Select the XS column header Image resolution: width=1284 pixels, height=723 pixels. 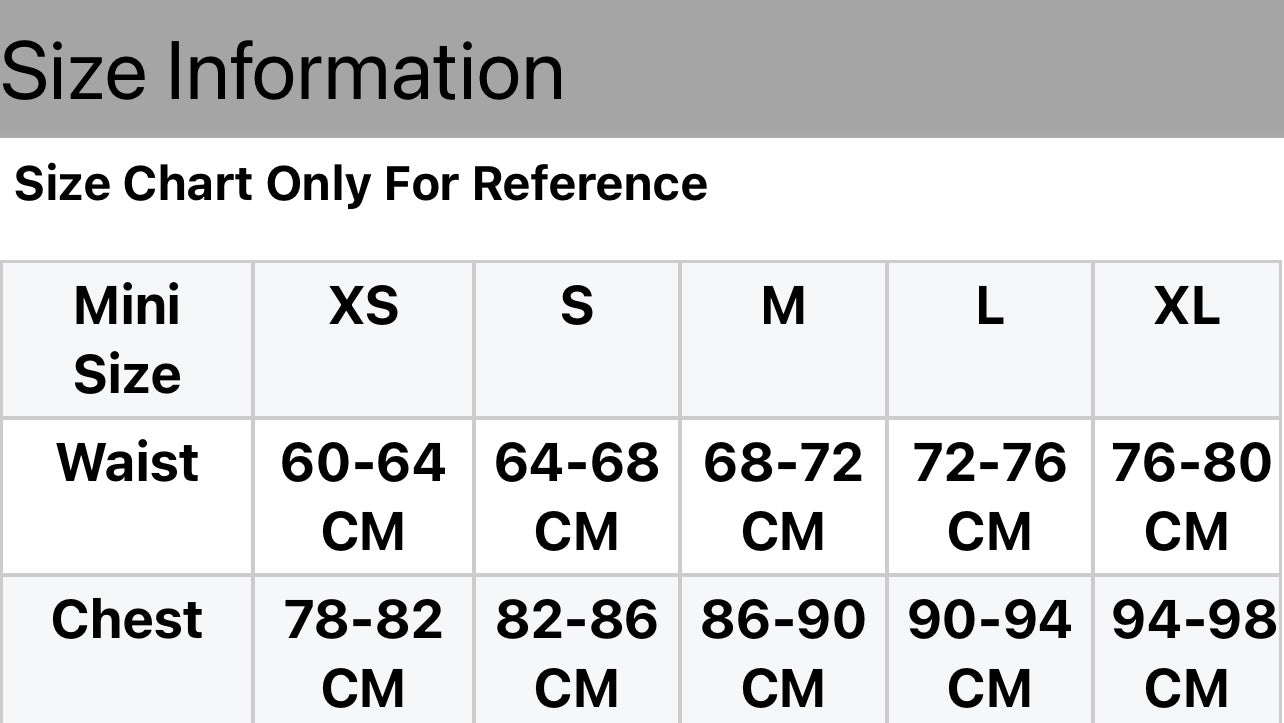[x=364, y=306]
